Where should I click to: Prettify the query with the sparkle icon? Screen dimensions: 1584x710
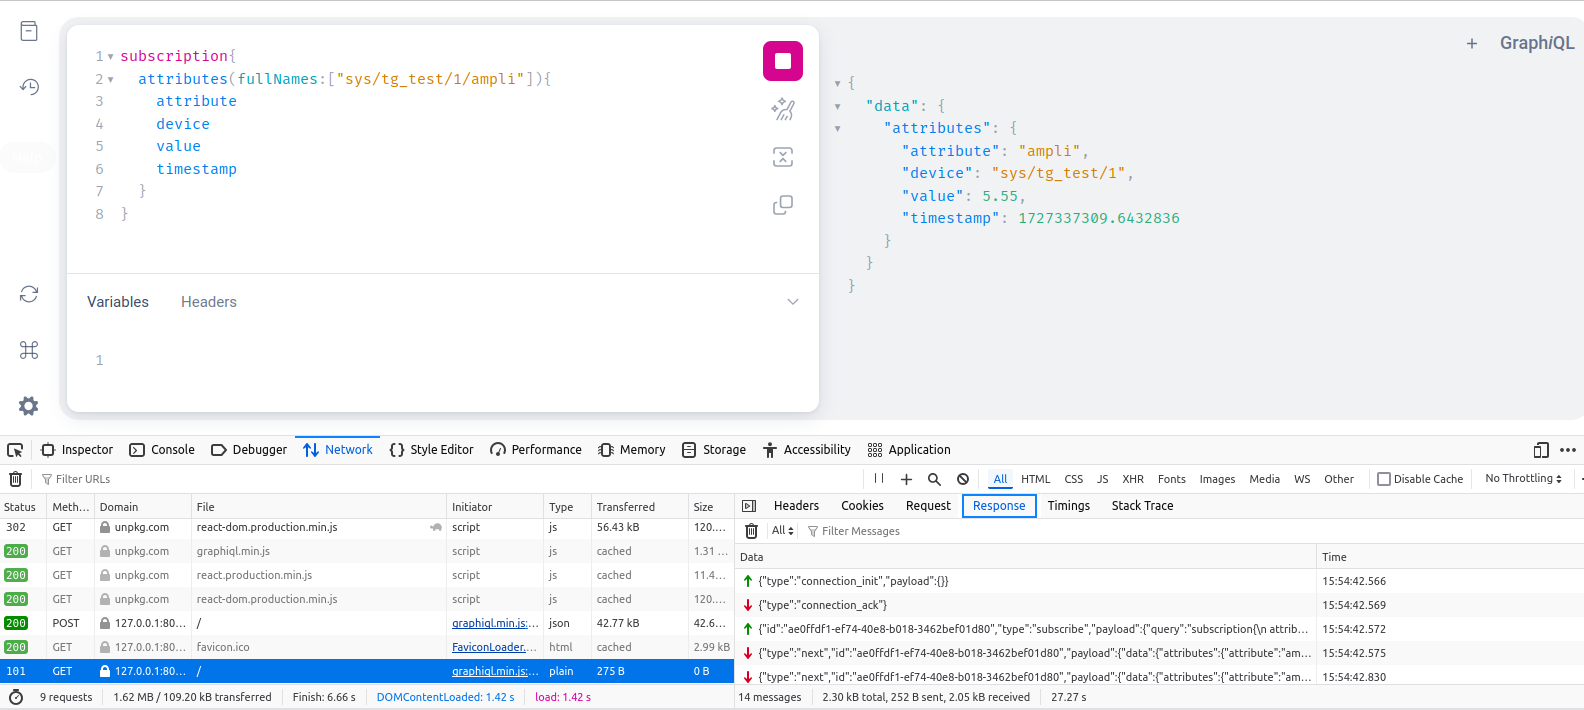pos(782,109)
